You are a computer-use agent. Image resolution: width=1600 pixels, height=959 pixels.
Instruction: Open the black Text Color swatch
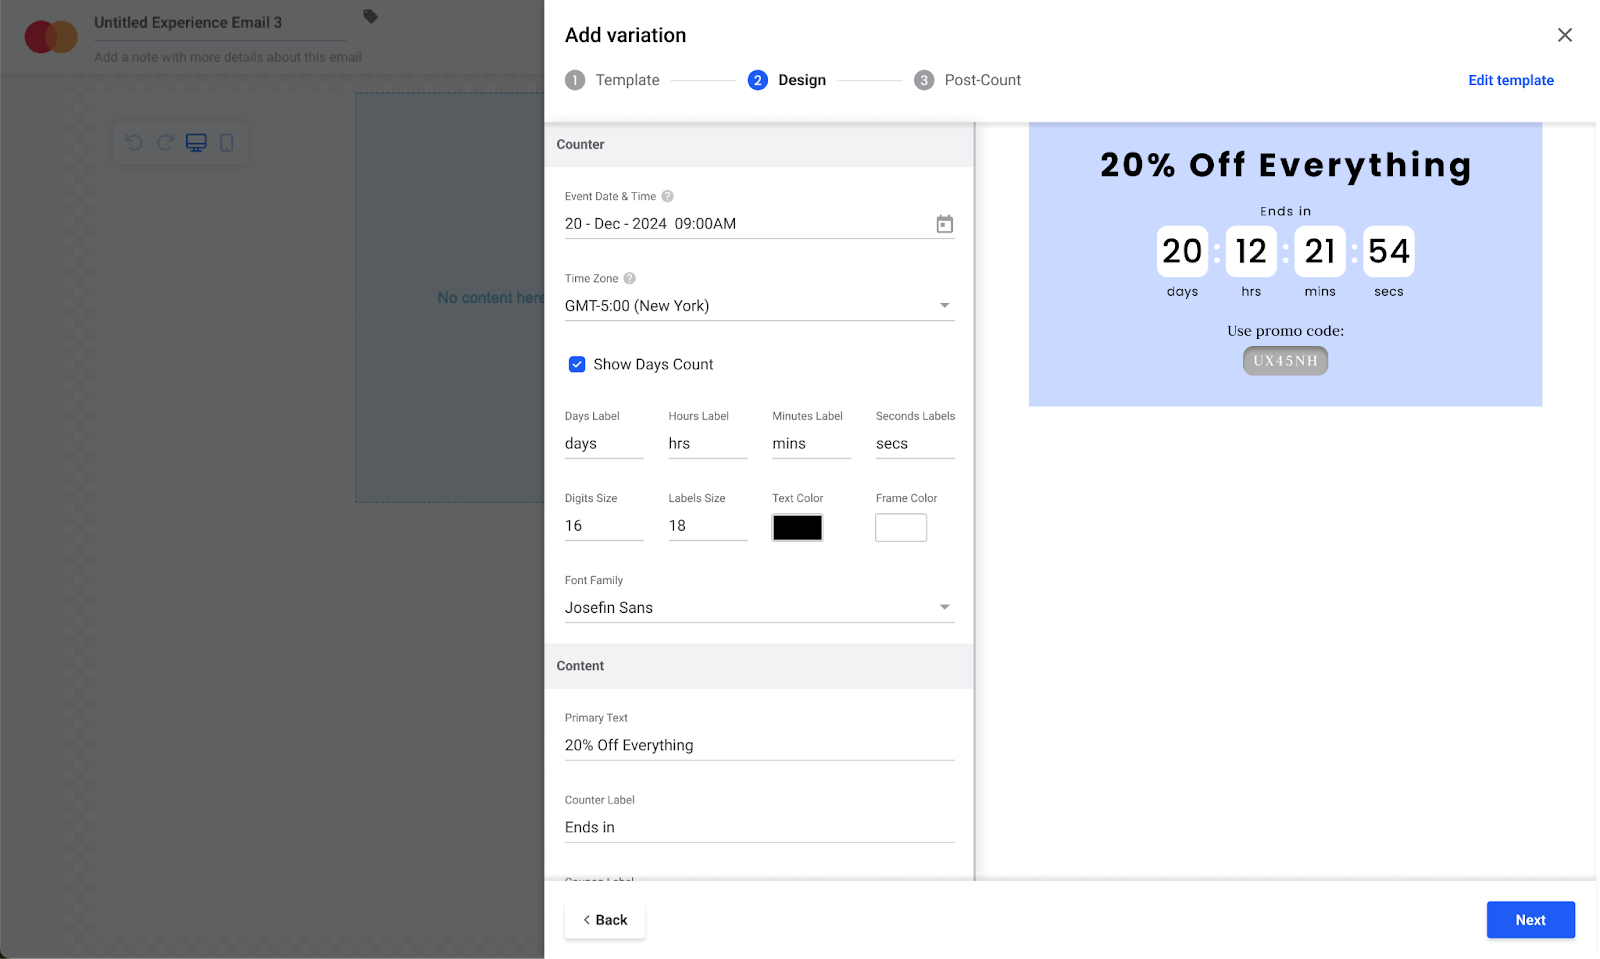tap(797, 528)
